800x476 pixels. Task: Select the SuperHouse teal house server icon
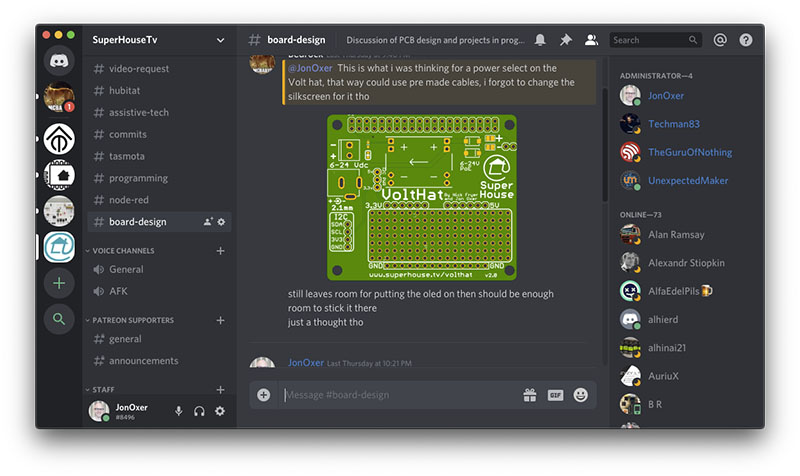coord(59,247)
